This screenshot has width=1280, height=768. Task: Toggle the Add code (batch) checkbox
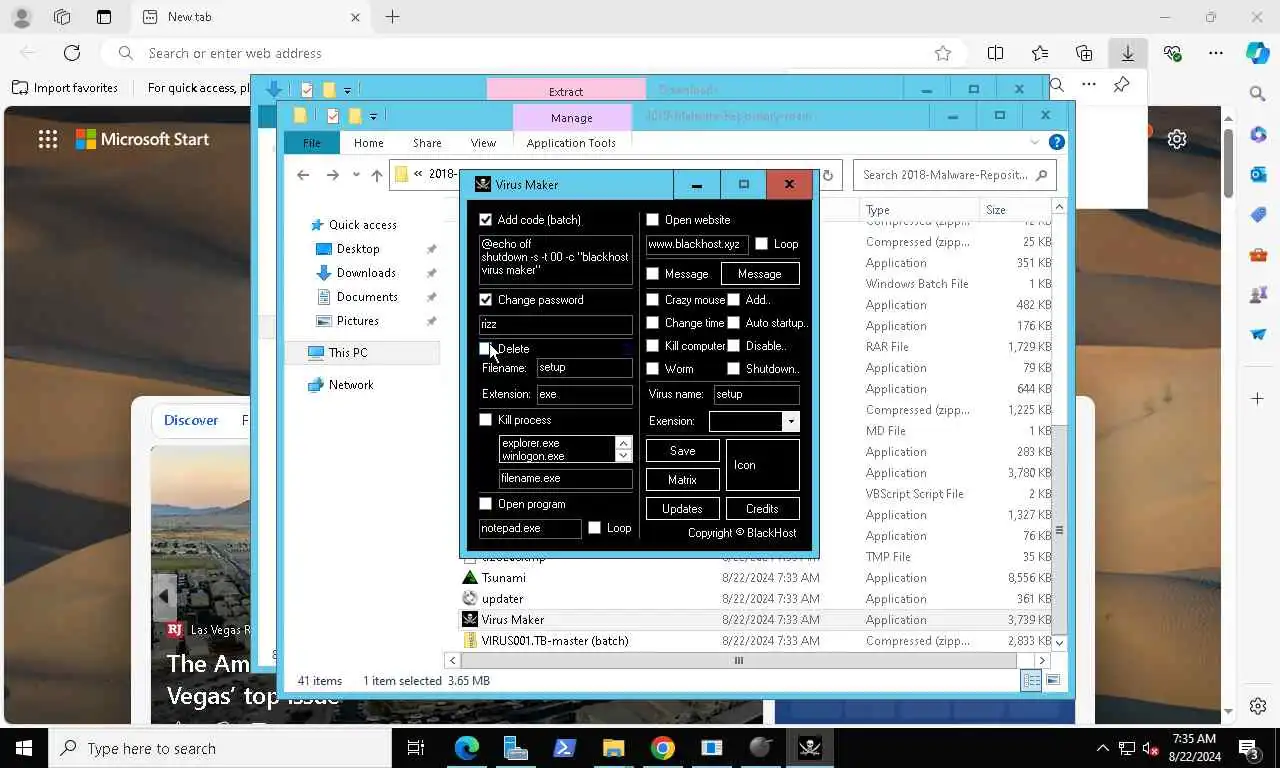pos(486,220)
